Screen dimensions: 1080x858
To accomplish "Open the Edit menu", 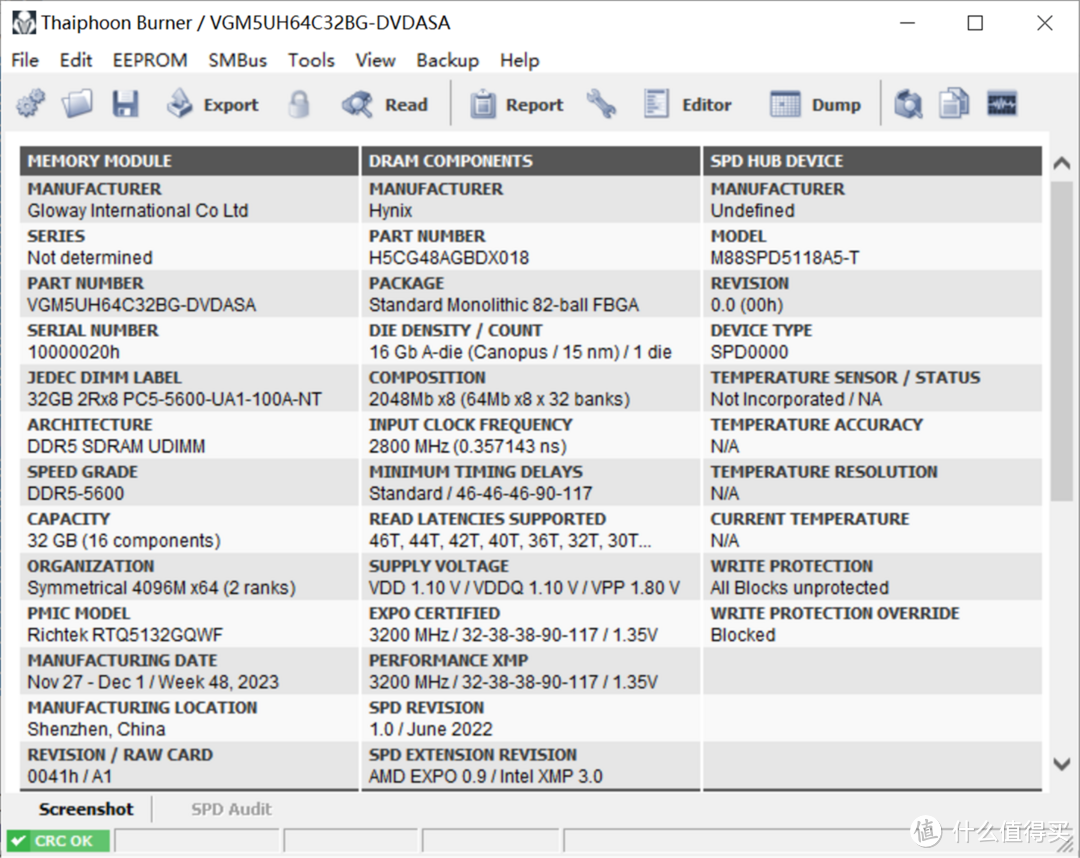I will point(76,60).
